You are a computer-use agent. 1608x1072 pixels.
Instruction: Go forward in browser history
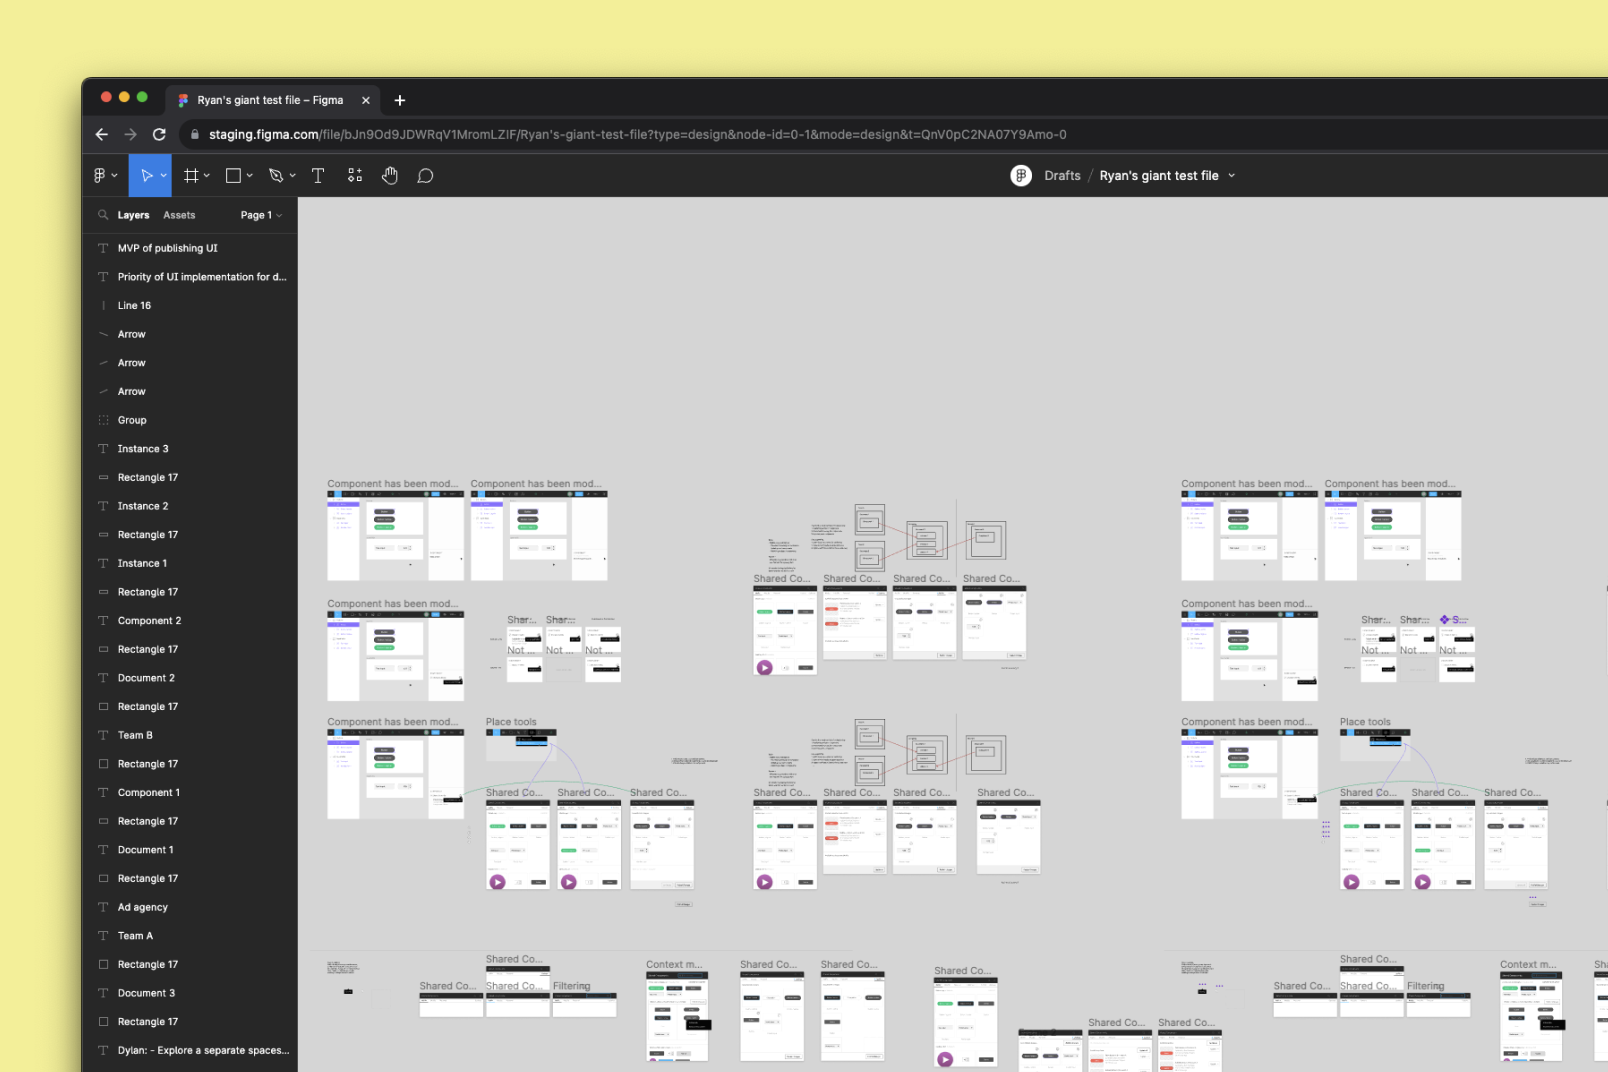(130, 134)
